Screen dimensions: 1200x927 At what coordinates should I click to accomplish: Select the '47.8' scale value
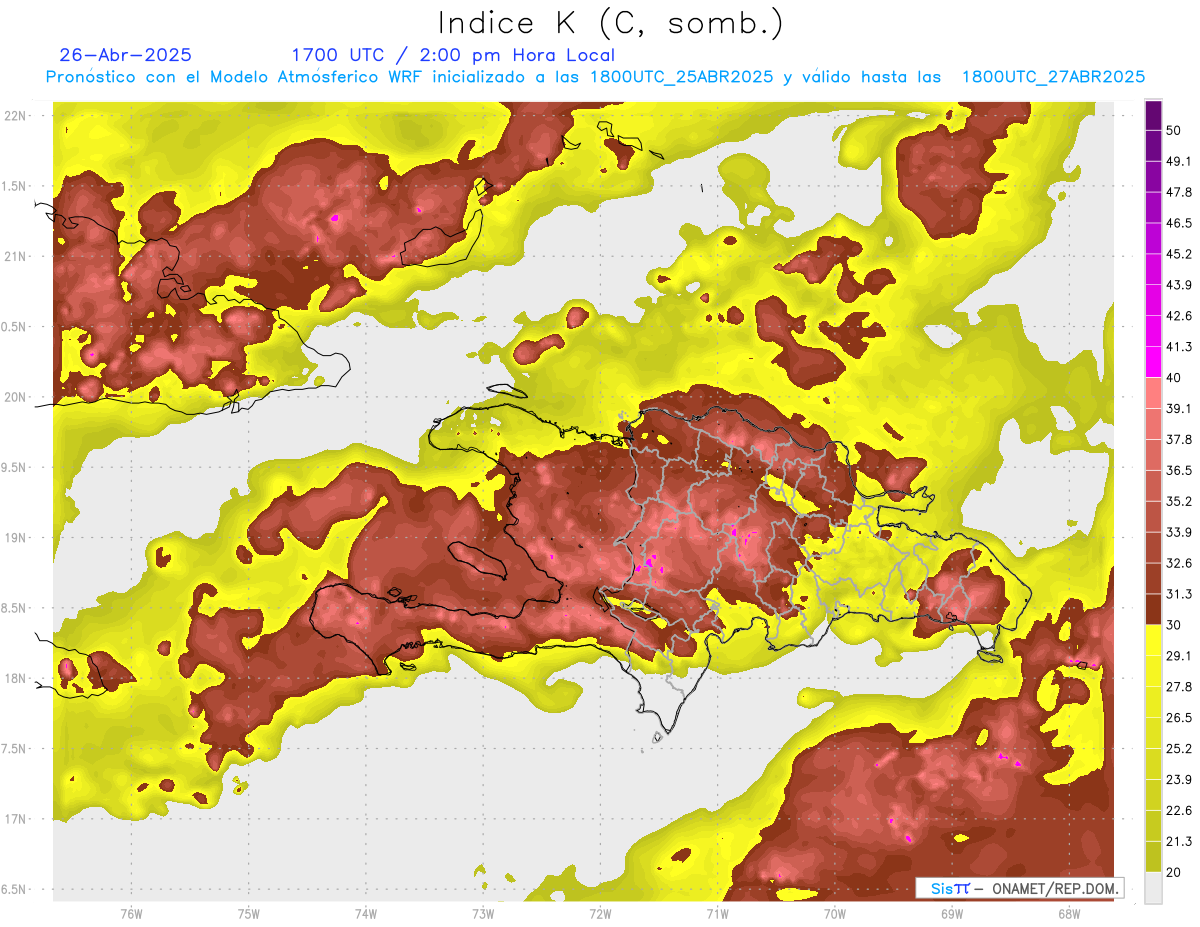pos(1179,192)
